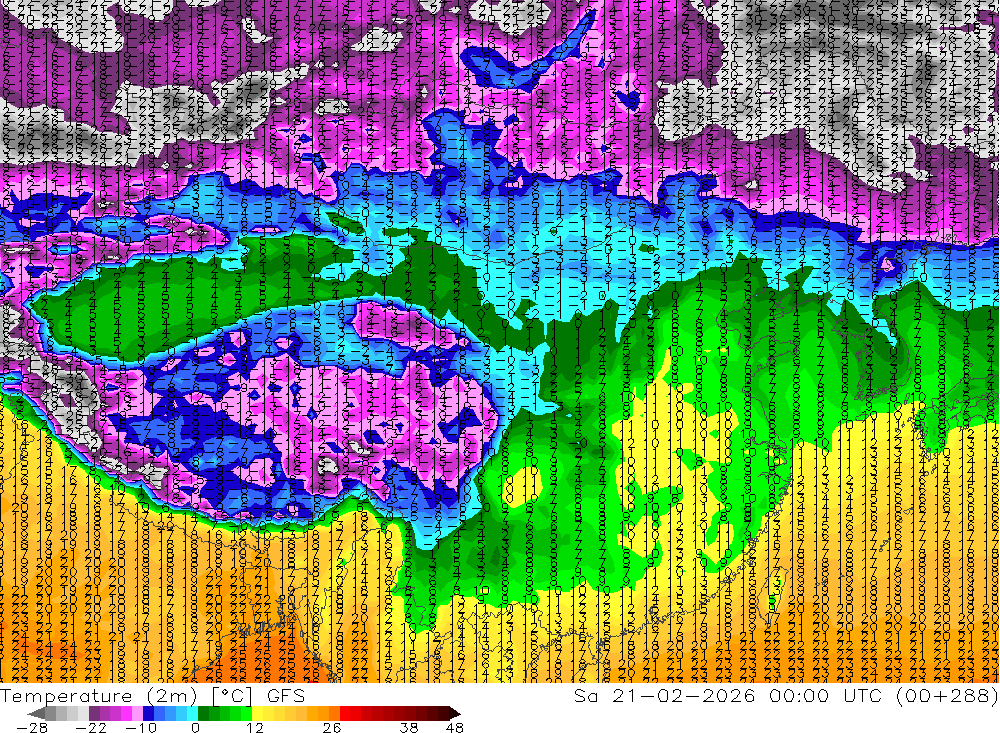
Task: Click the "Temperature (2m)" title text
Action: (x=99, y=696)
